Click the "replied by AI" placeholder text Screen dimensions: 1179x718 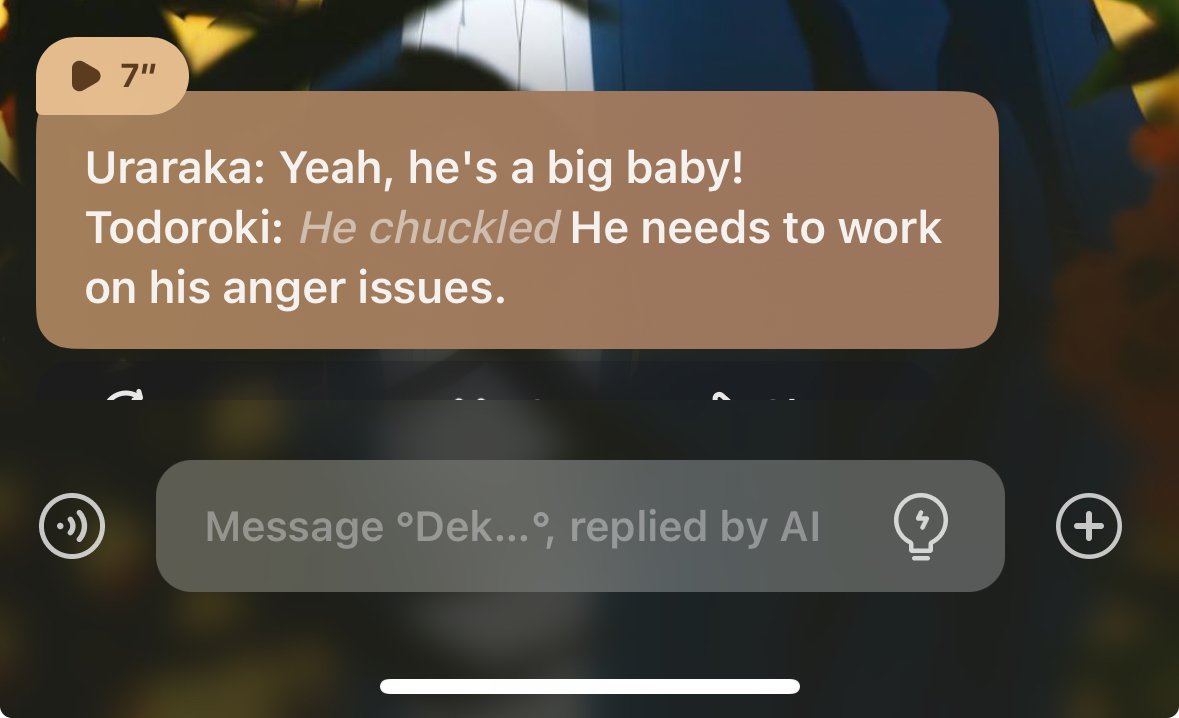pyautogui.click(x=694, y=527)
